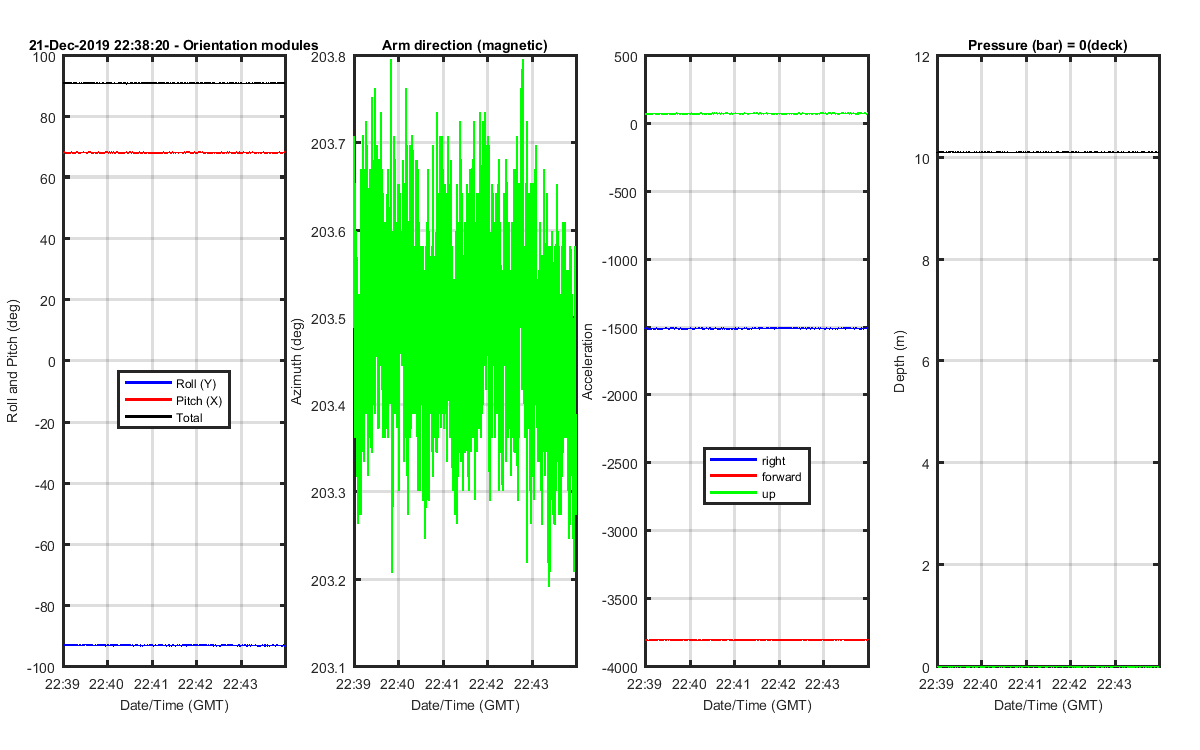Select black Total trace in orientation plot
Screen dimensions: 1200x750
[x=174, y=83]
